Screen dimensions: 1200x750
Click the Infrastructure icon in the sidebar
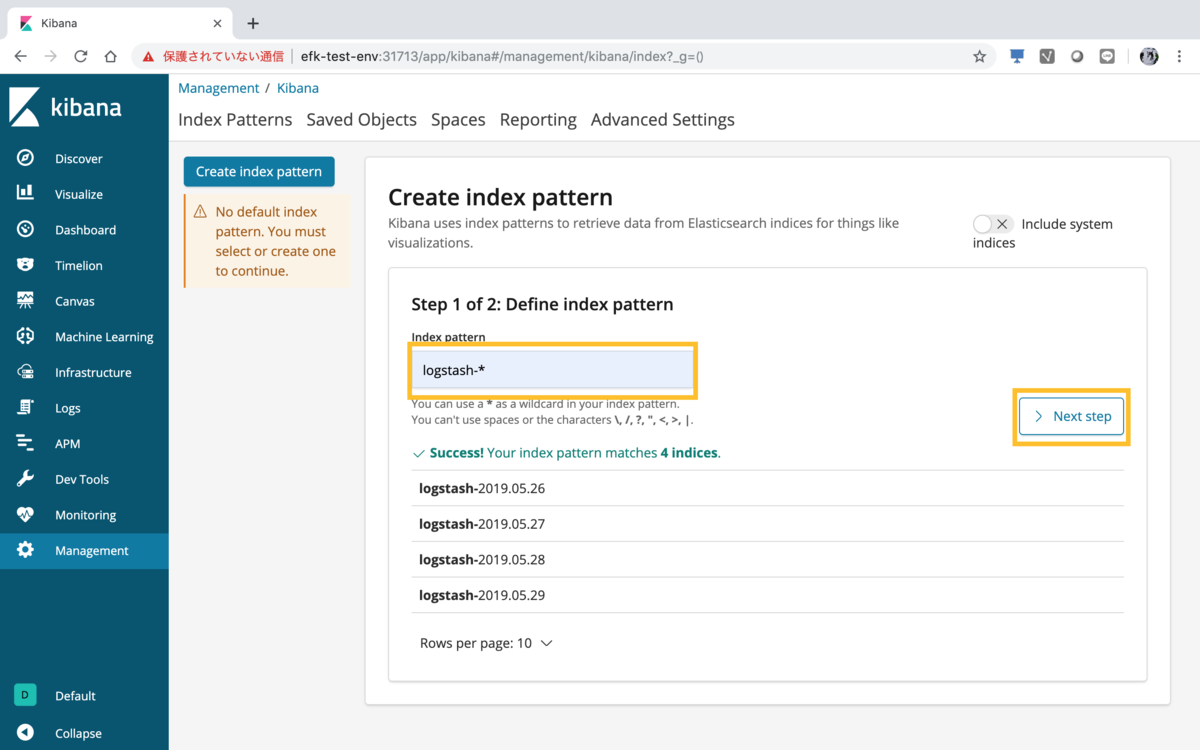pos(26,372)
